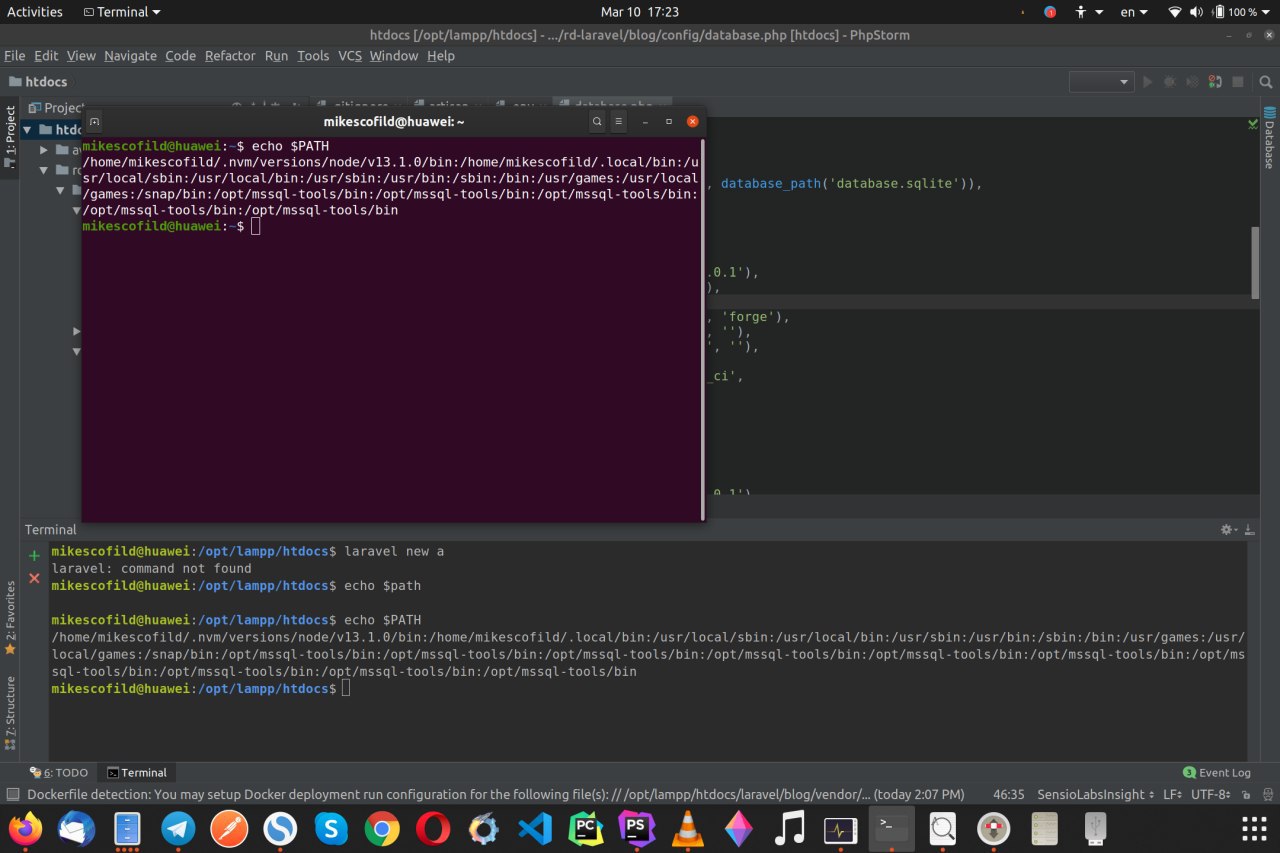The height and width of the screenshot is (853, 1280).
Task: Close the current PhpStorm terminal session
Action: coord(34,578)
